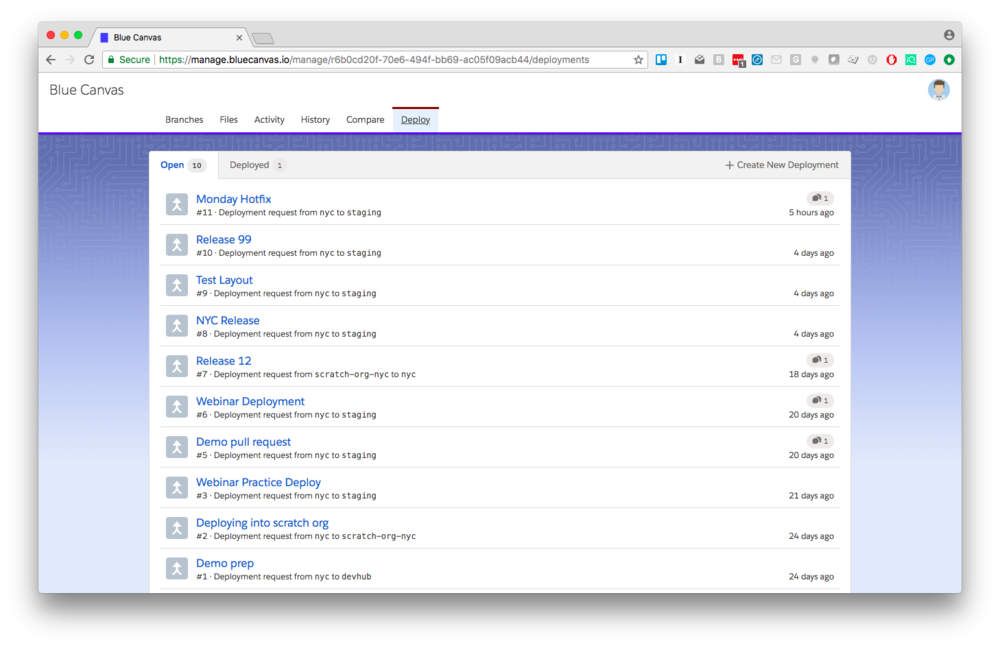
Task: Go to the Compare tab
Action: pyautogui.click(x=365, y=120)
